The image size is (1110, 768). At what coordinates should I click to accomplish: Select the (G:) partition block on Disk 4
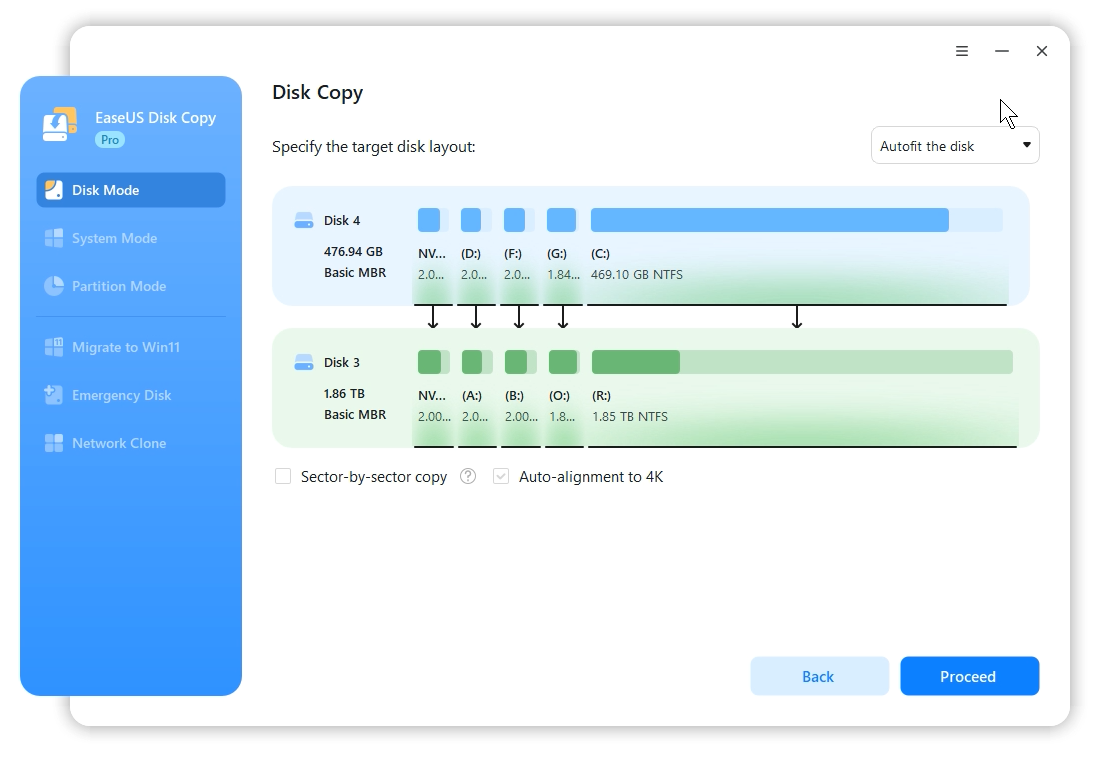561,220
